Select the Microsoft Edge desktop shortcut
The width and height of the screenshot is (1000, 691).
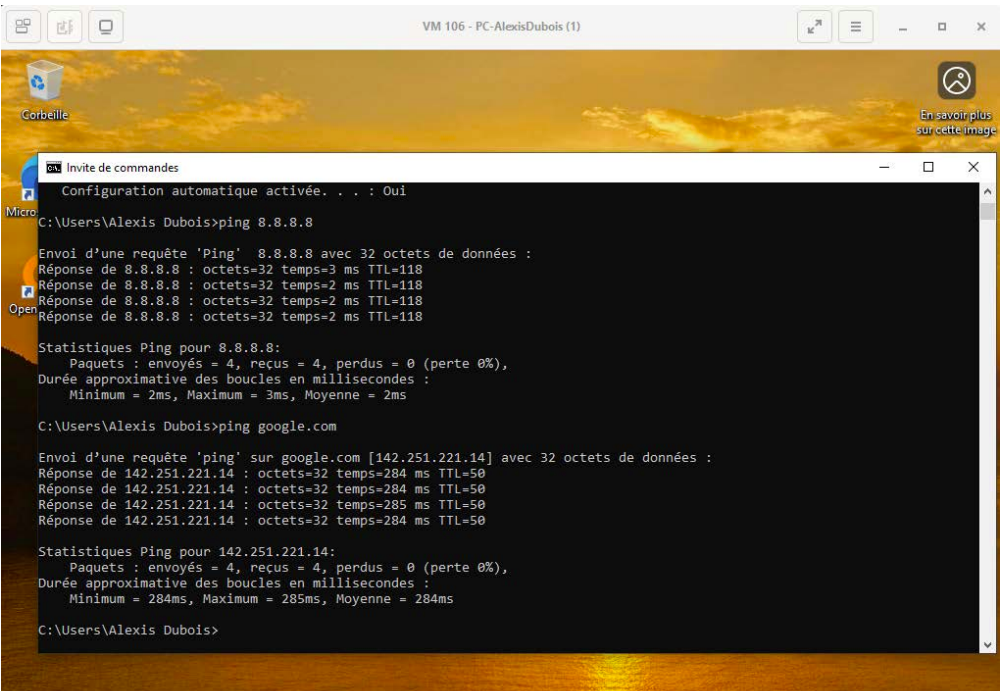click(x=22, y=188)
